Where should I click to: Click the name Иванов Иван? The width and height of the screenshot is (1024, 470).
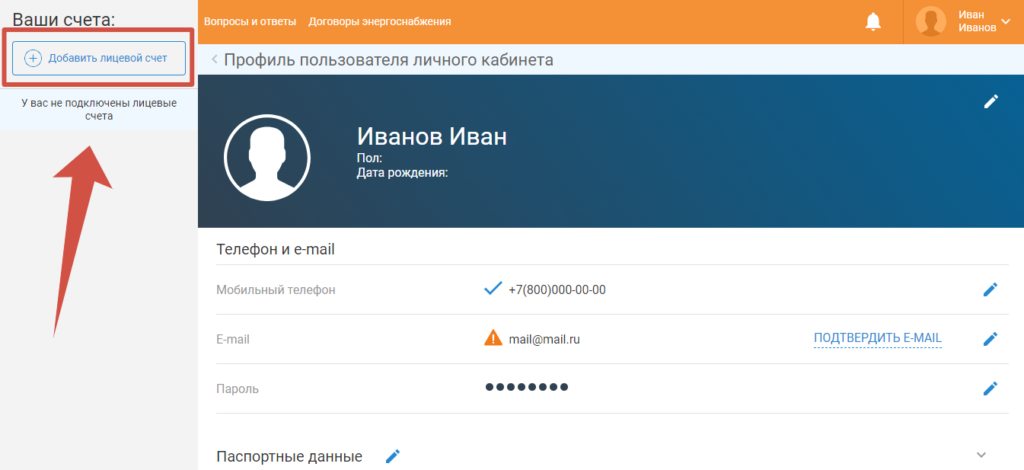click(432, 137)
